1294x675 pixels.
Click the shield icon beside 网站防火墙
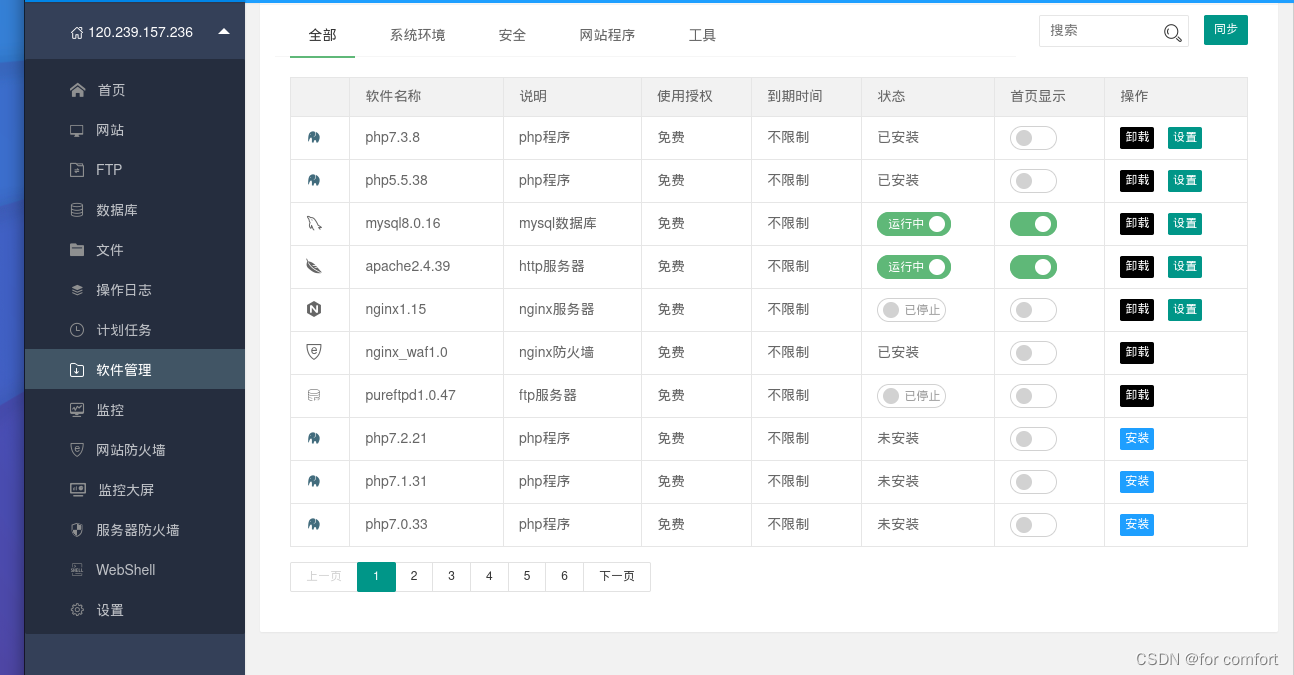click(77, 450)
